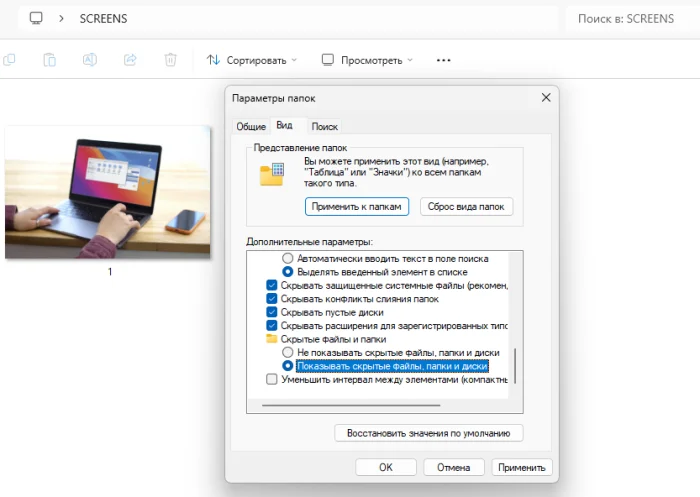
Task: Click the Отмена button
Action: [x=454, y=468]
